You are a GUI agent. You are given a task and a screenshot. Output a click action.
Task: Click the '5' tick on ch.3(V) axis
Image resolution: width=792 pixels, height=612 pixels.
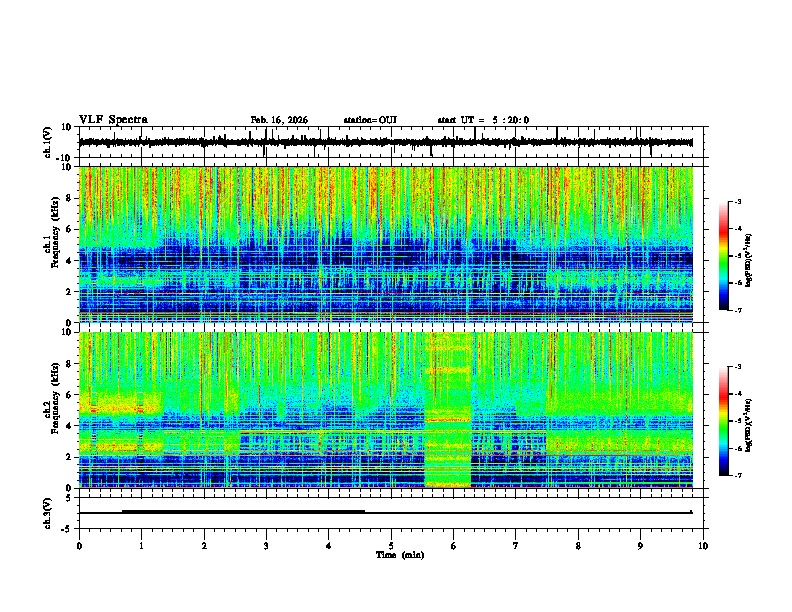pyautogui.click(x=70, y=498)
